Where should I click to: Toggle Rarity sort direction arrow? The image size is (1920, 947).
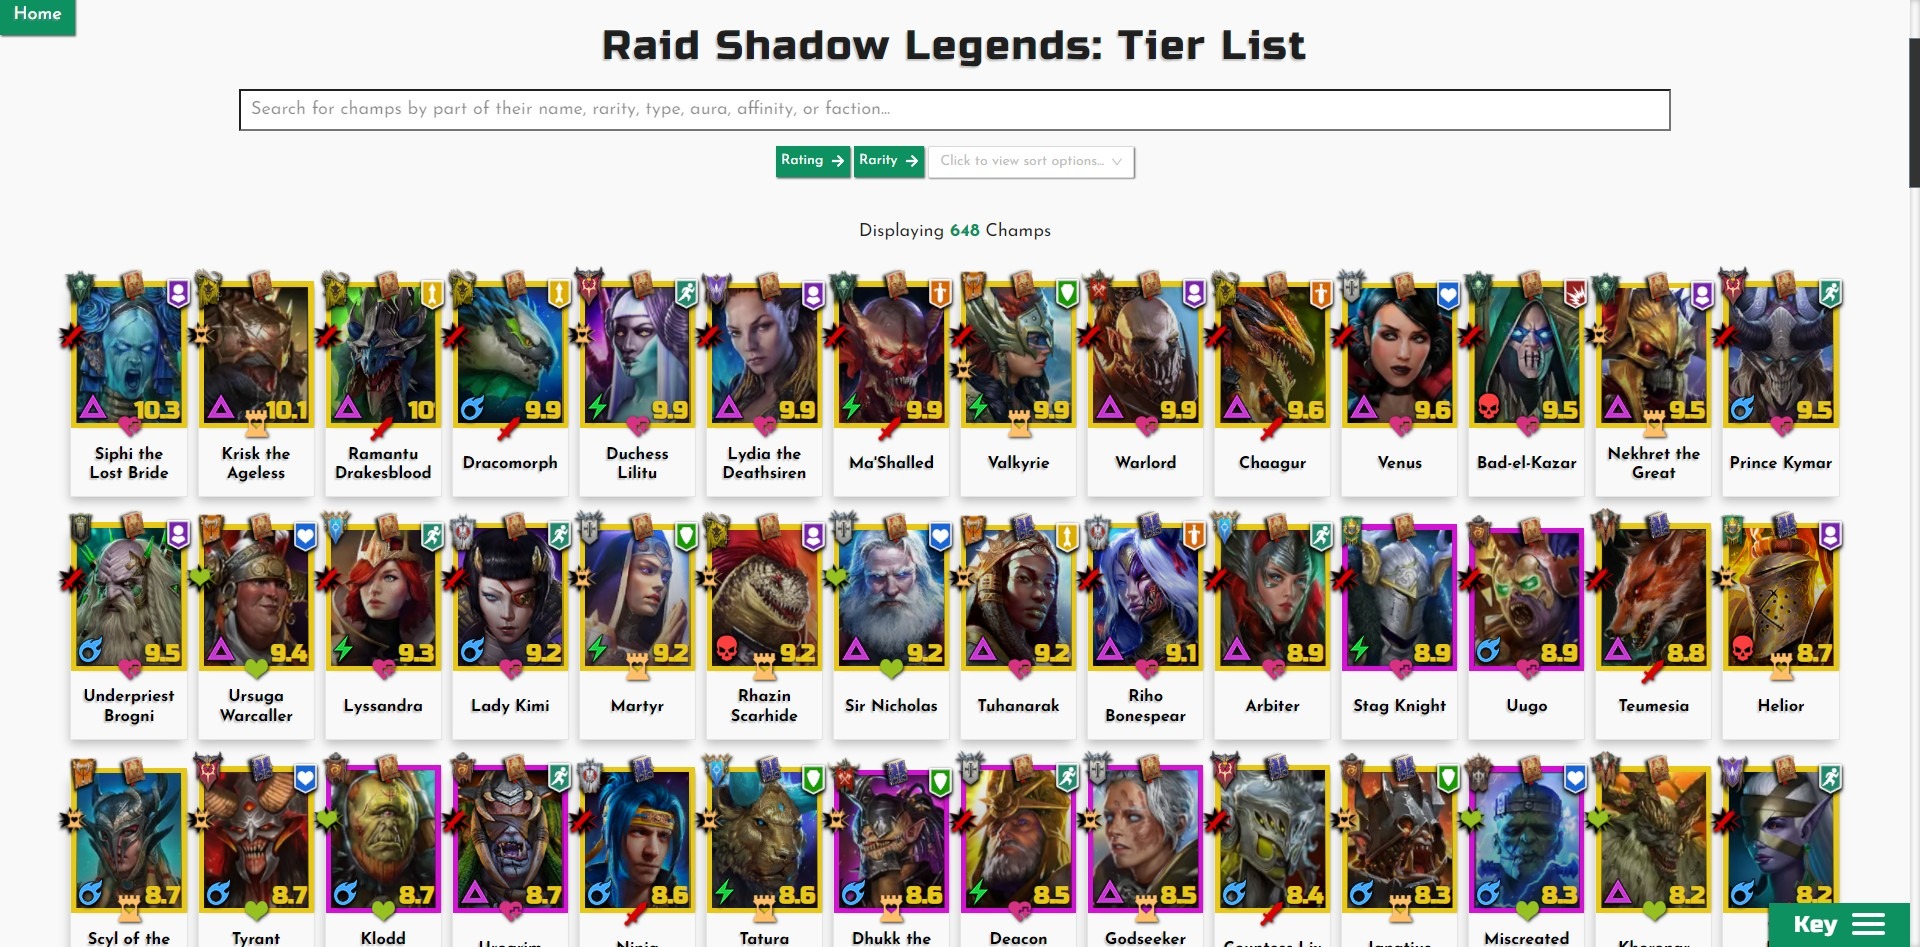point(911,161)
